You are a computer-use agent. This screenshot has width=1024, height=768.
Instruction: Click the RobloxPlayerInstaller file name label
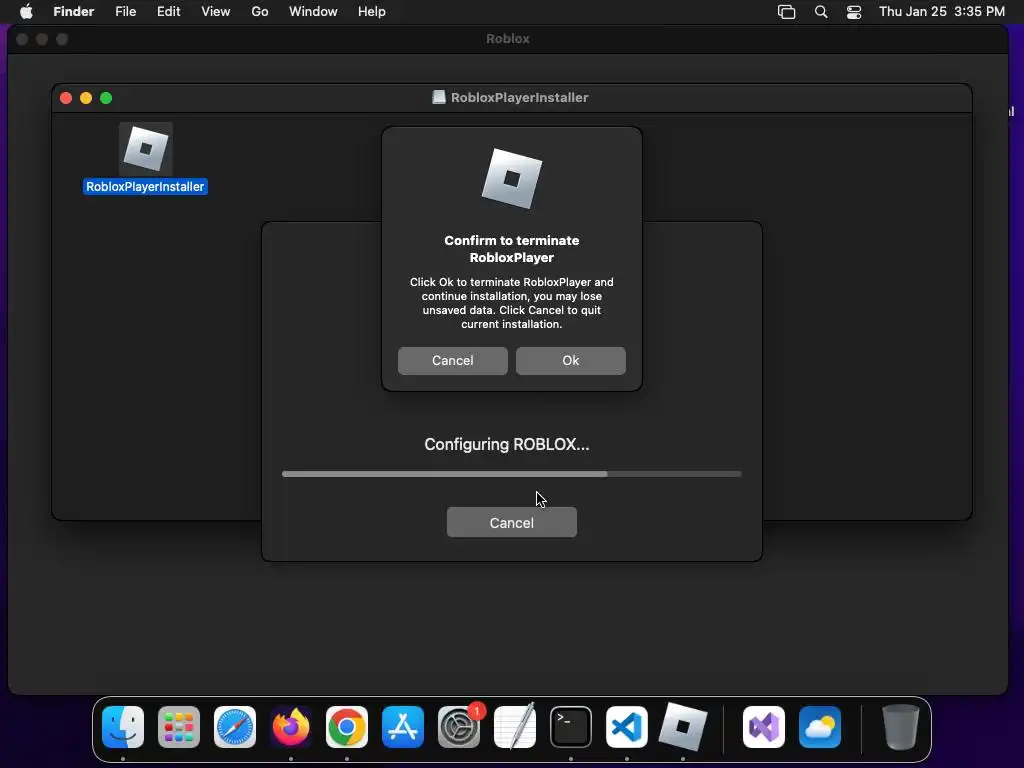(145, 187)
